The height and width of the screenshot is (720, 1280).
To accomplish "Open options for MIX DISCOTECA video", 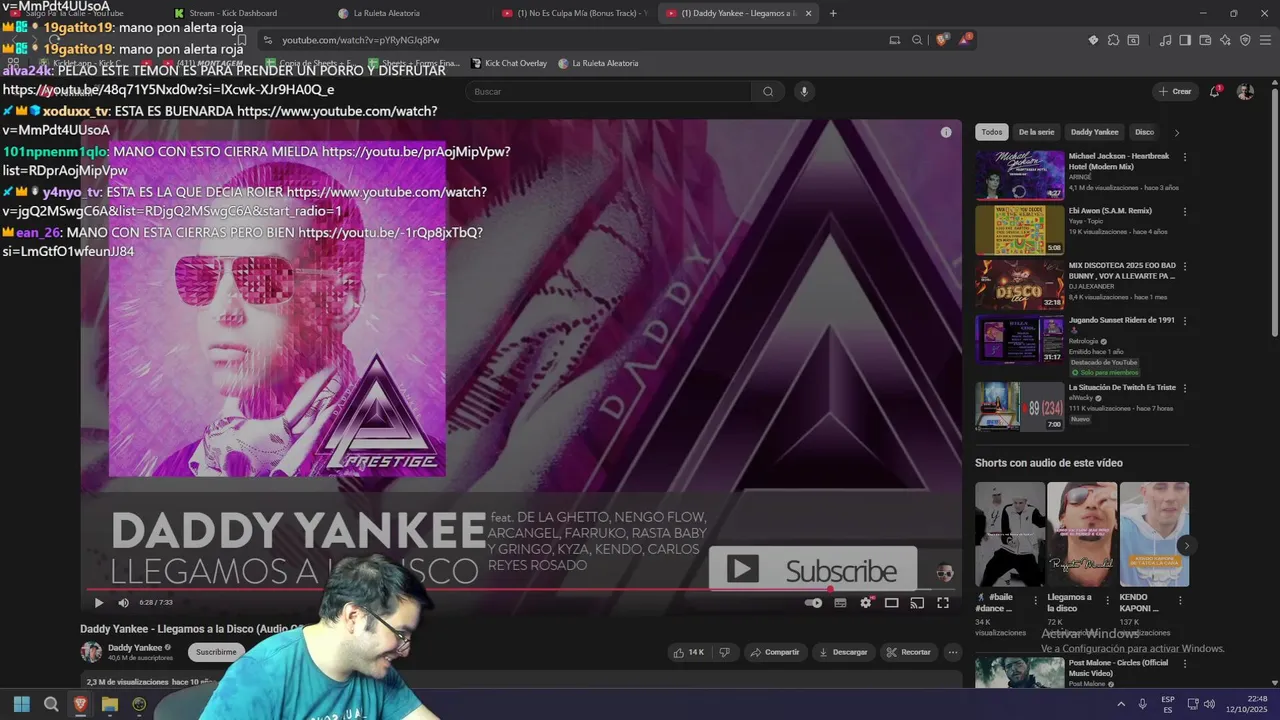I will [1185, 267].
